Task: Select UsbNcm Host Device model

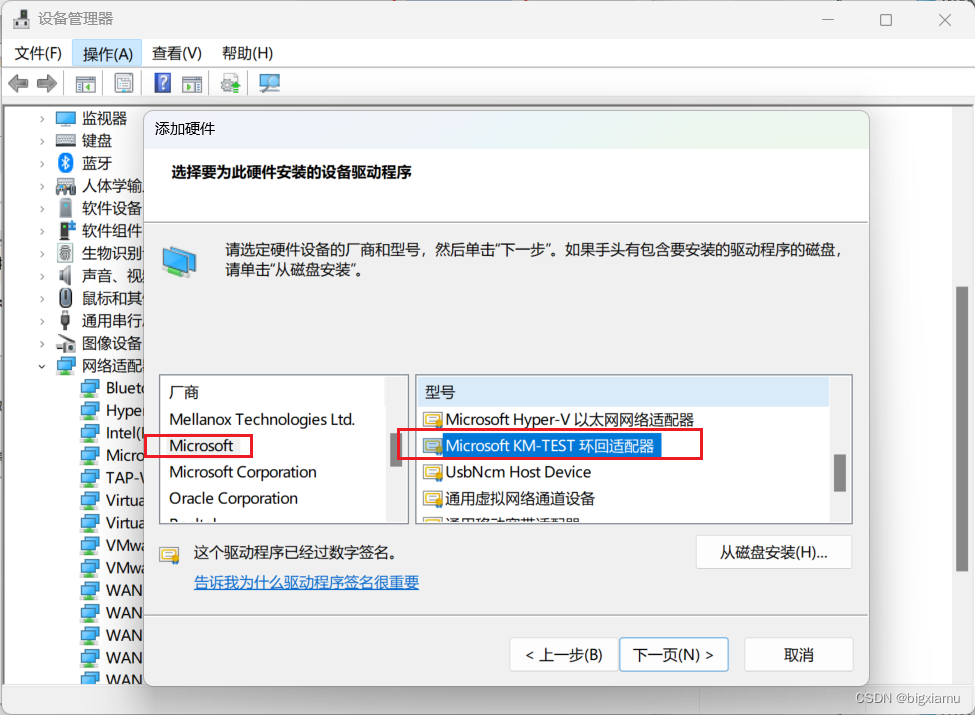Action: 518,473
